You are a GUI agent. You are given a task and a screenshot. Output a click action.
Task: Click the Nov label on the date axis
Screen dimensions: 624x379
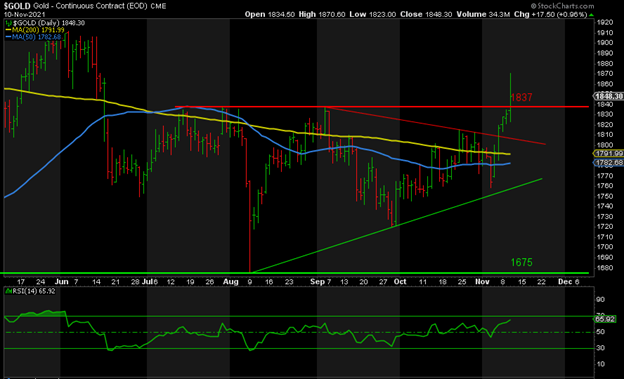pyautogui.click(x=482, y=282)
